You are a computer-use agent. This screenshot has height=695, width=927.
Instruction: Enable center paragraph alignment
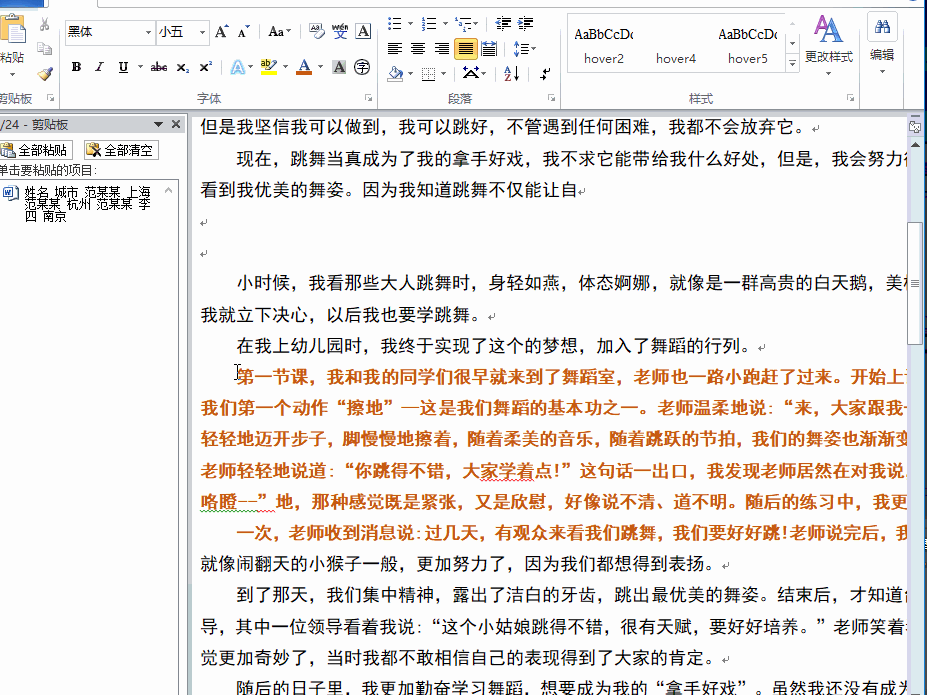pyautogui.click(x=418, y=48)
